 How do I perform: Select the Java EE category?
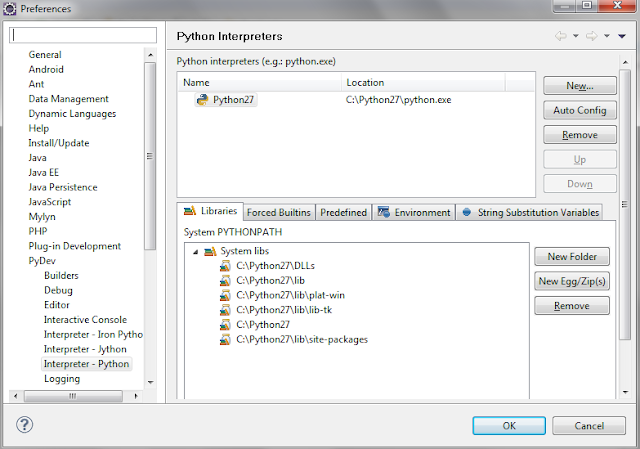coord(44,172)
